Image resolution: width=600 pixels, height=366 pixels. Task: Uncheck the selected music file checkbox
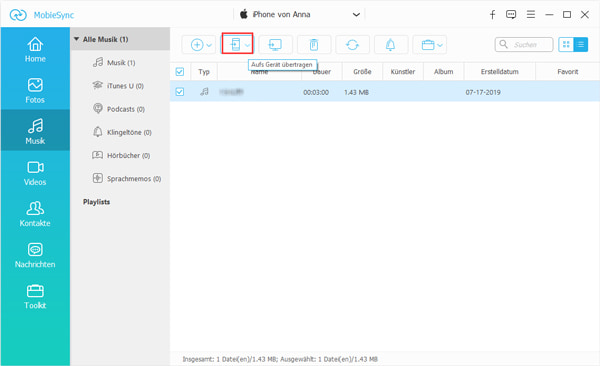(x=179, y=92)
